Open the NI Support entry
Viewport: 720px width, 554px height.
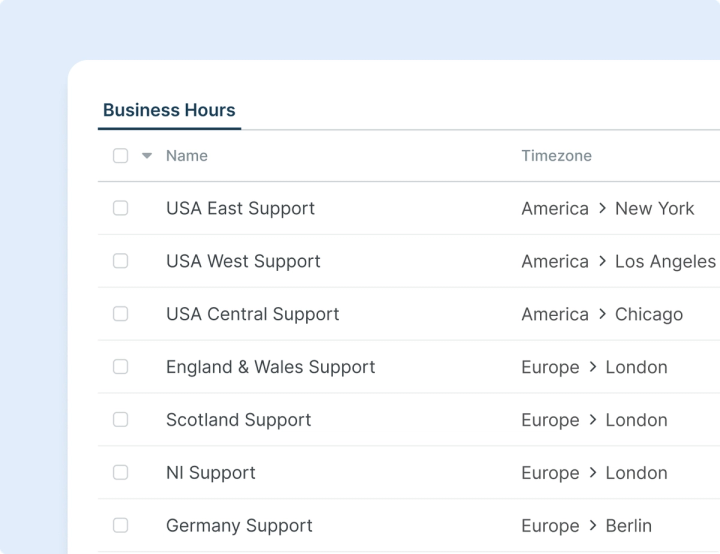[210, 473]
